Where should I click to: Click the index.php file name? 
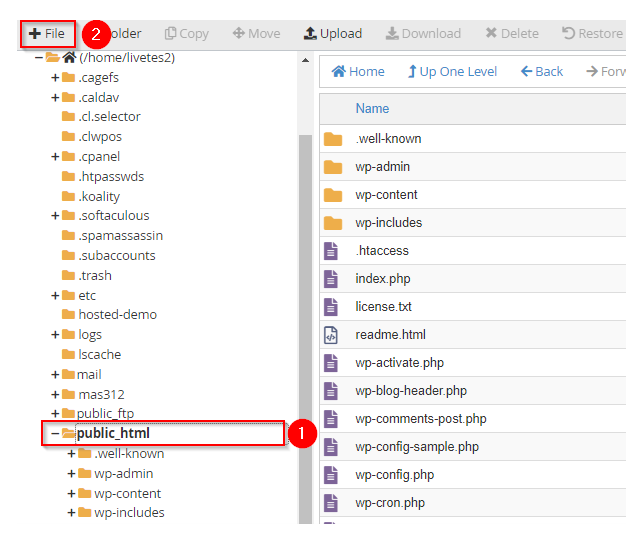383,279
